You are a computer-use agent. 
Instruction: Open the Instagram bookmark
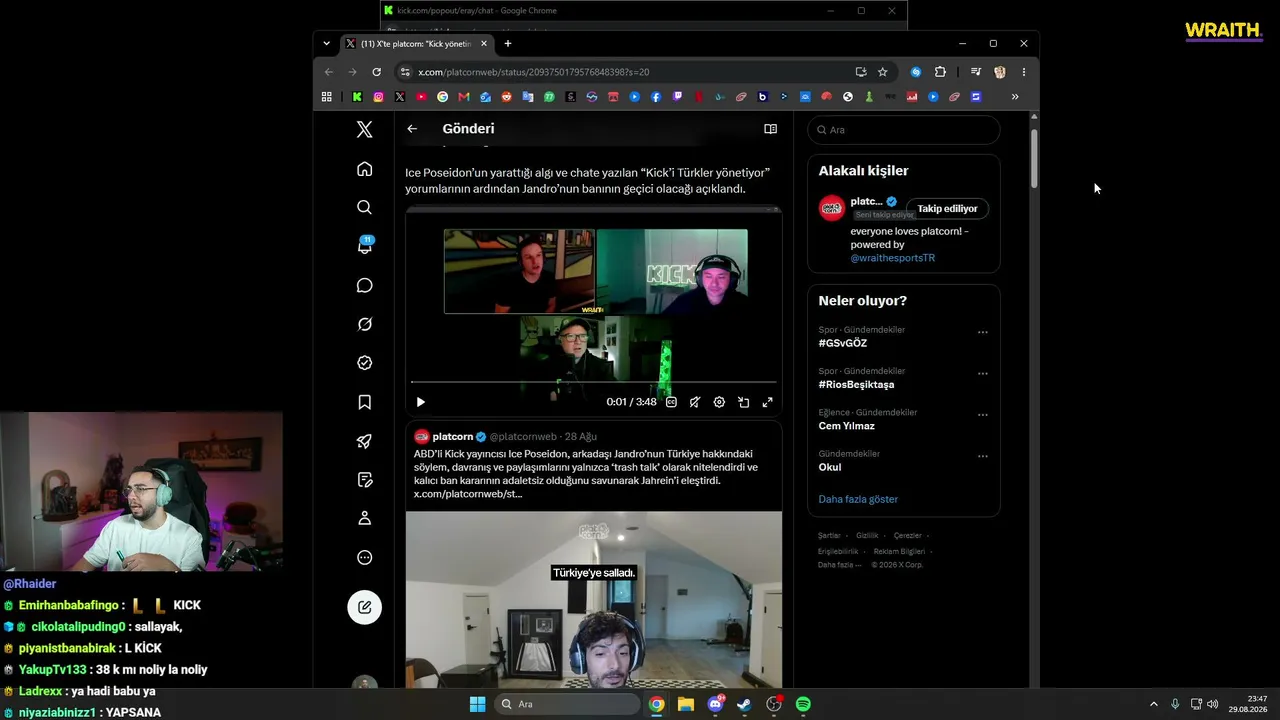(378, 97)
